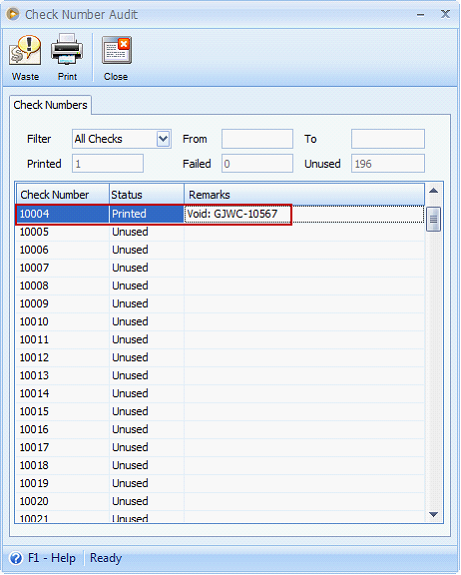The height and width of the screenshot is (575, 461).
Task: Sort by the Check Number column header
Action: (63, 194)
